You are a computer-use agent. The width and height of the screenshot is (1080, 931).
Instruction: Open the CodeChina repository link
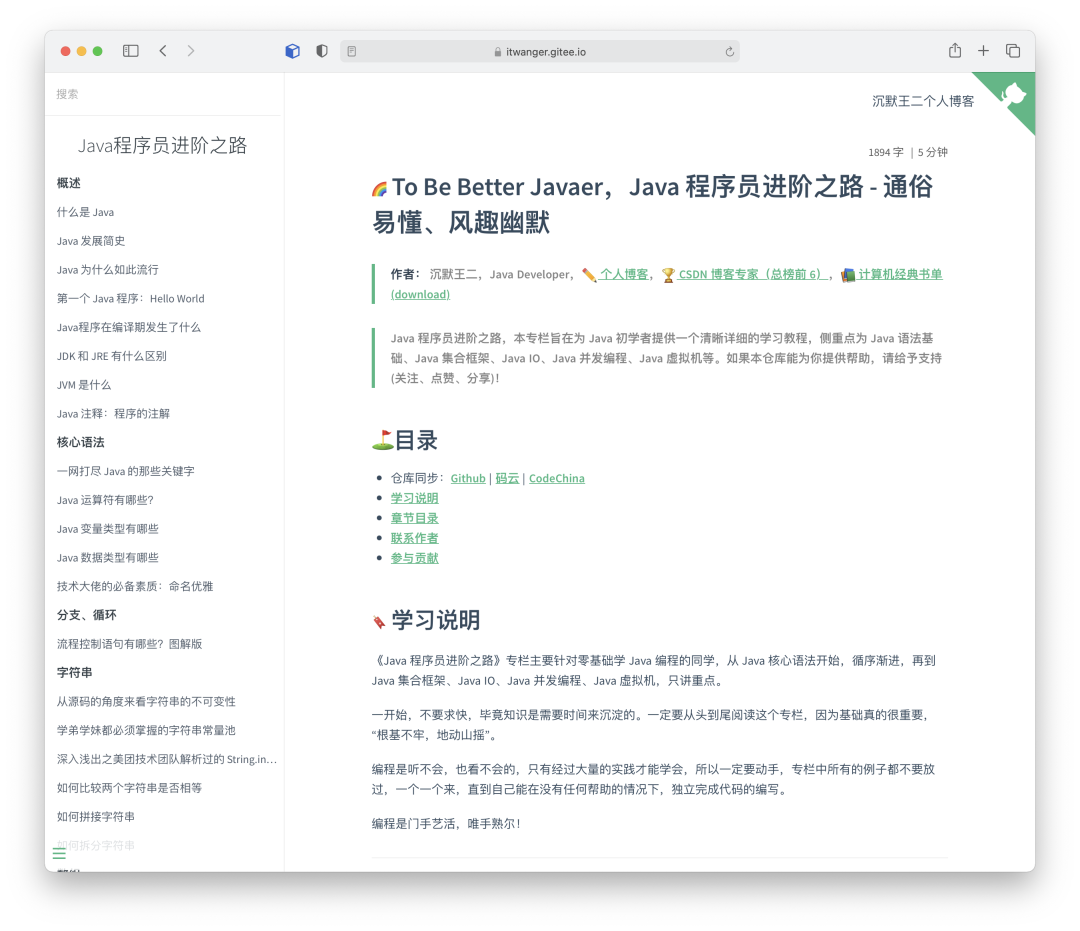click(557, 478)
